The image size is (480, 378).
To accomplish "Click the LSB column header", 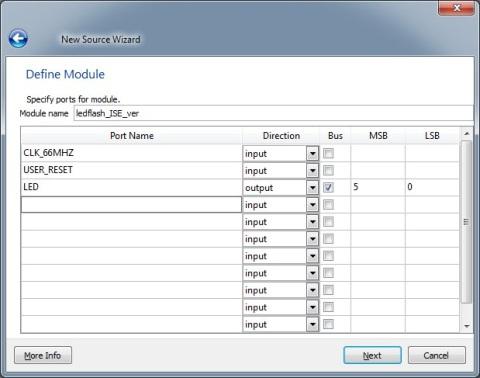I will click(432, 136).
